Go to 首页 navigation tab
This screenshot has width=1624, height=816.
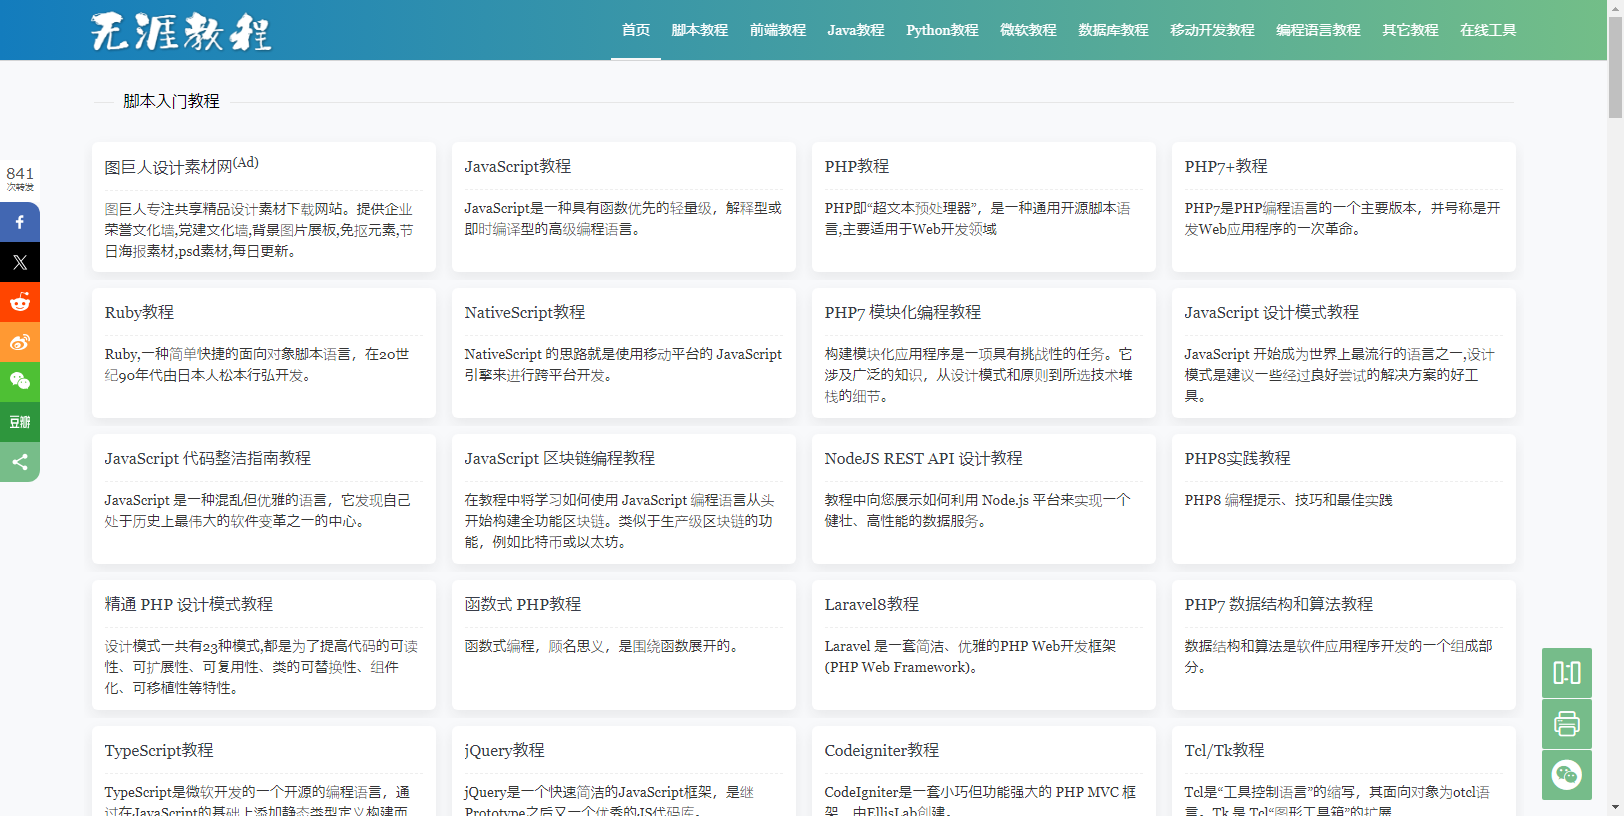coord(636,30)
